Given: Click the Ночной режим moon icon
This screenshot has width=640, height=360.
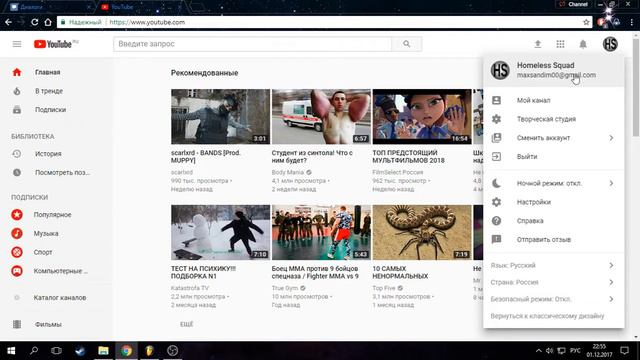Looking at the screenshot, I should 496,183.
